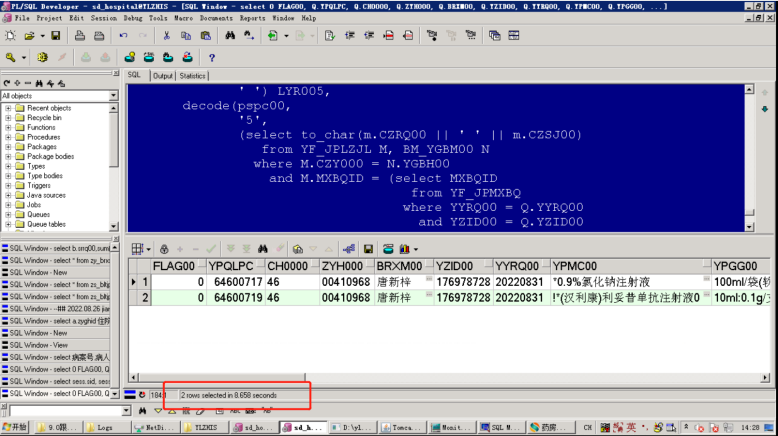Screen dimensions: 778x436
Task: Click the Export results database icon in grid toolbar
Action: pos(388,249)
